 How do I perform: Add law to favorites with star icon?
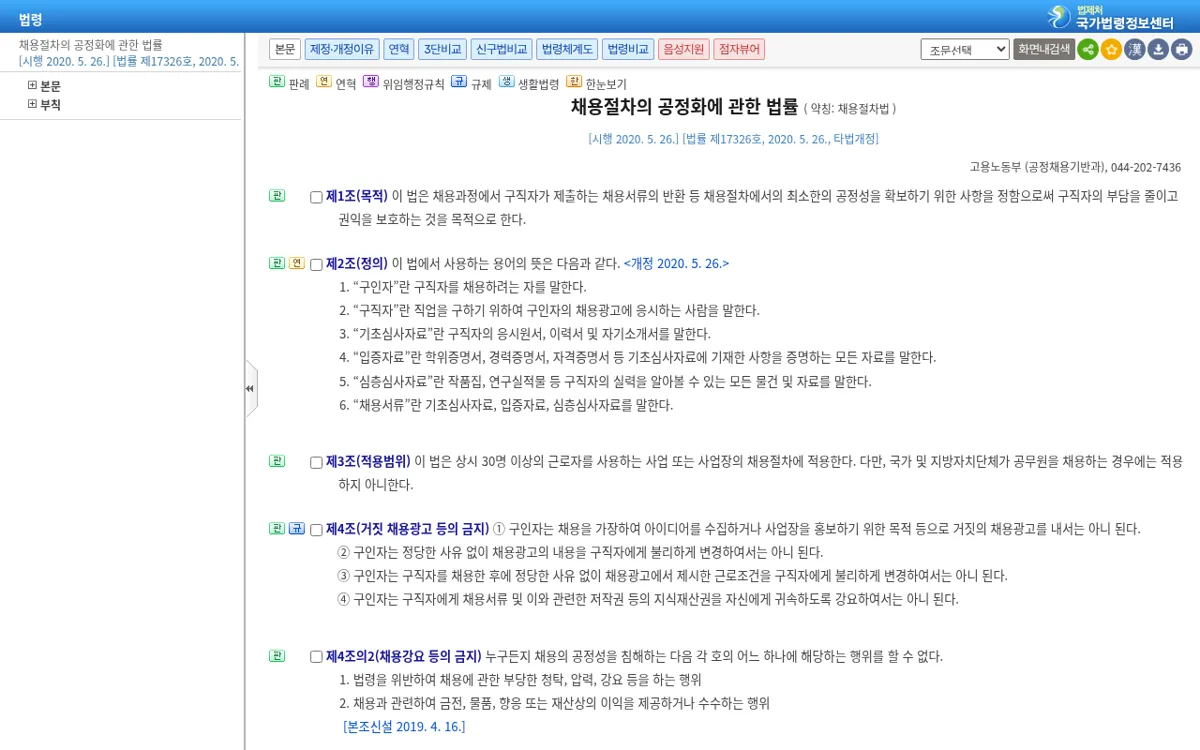click(1111, 49)
